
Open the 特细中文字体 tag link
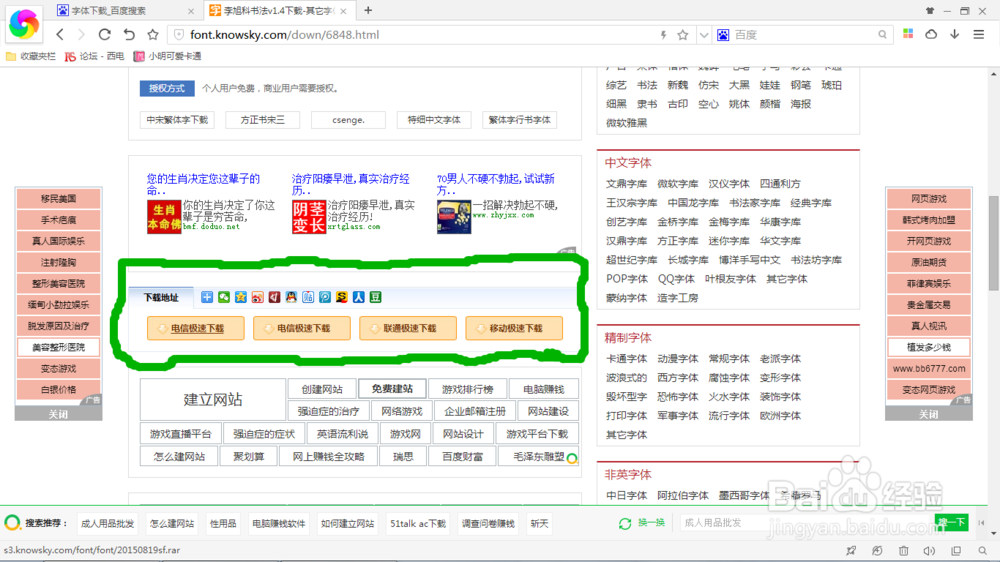coord(434,120)
